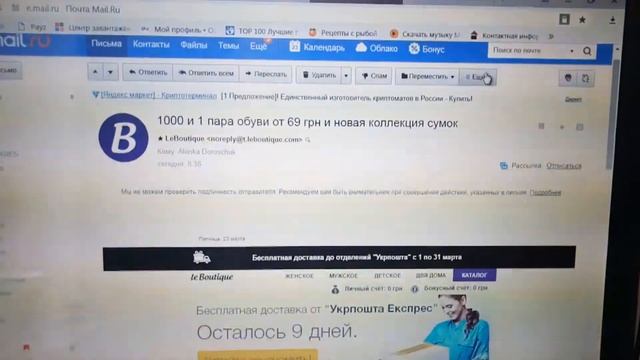
Task: Mark message as Спам
Action: click(374, 76)
